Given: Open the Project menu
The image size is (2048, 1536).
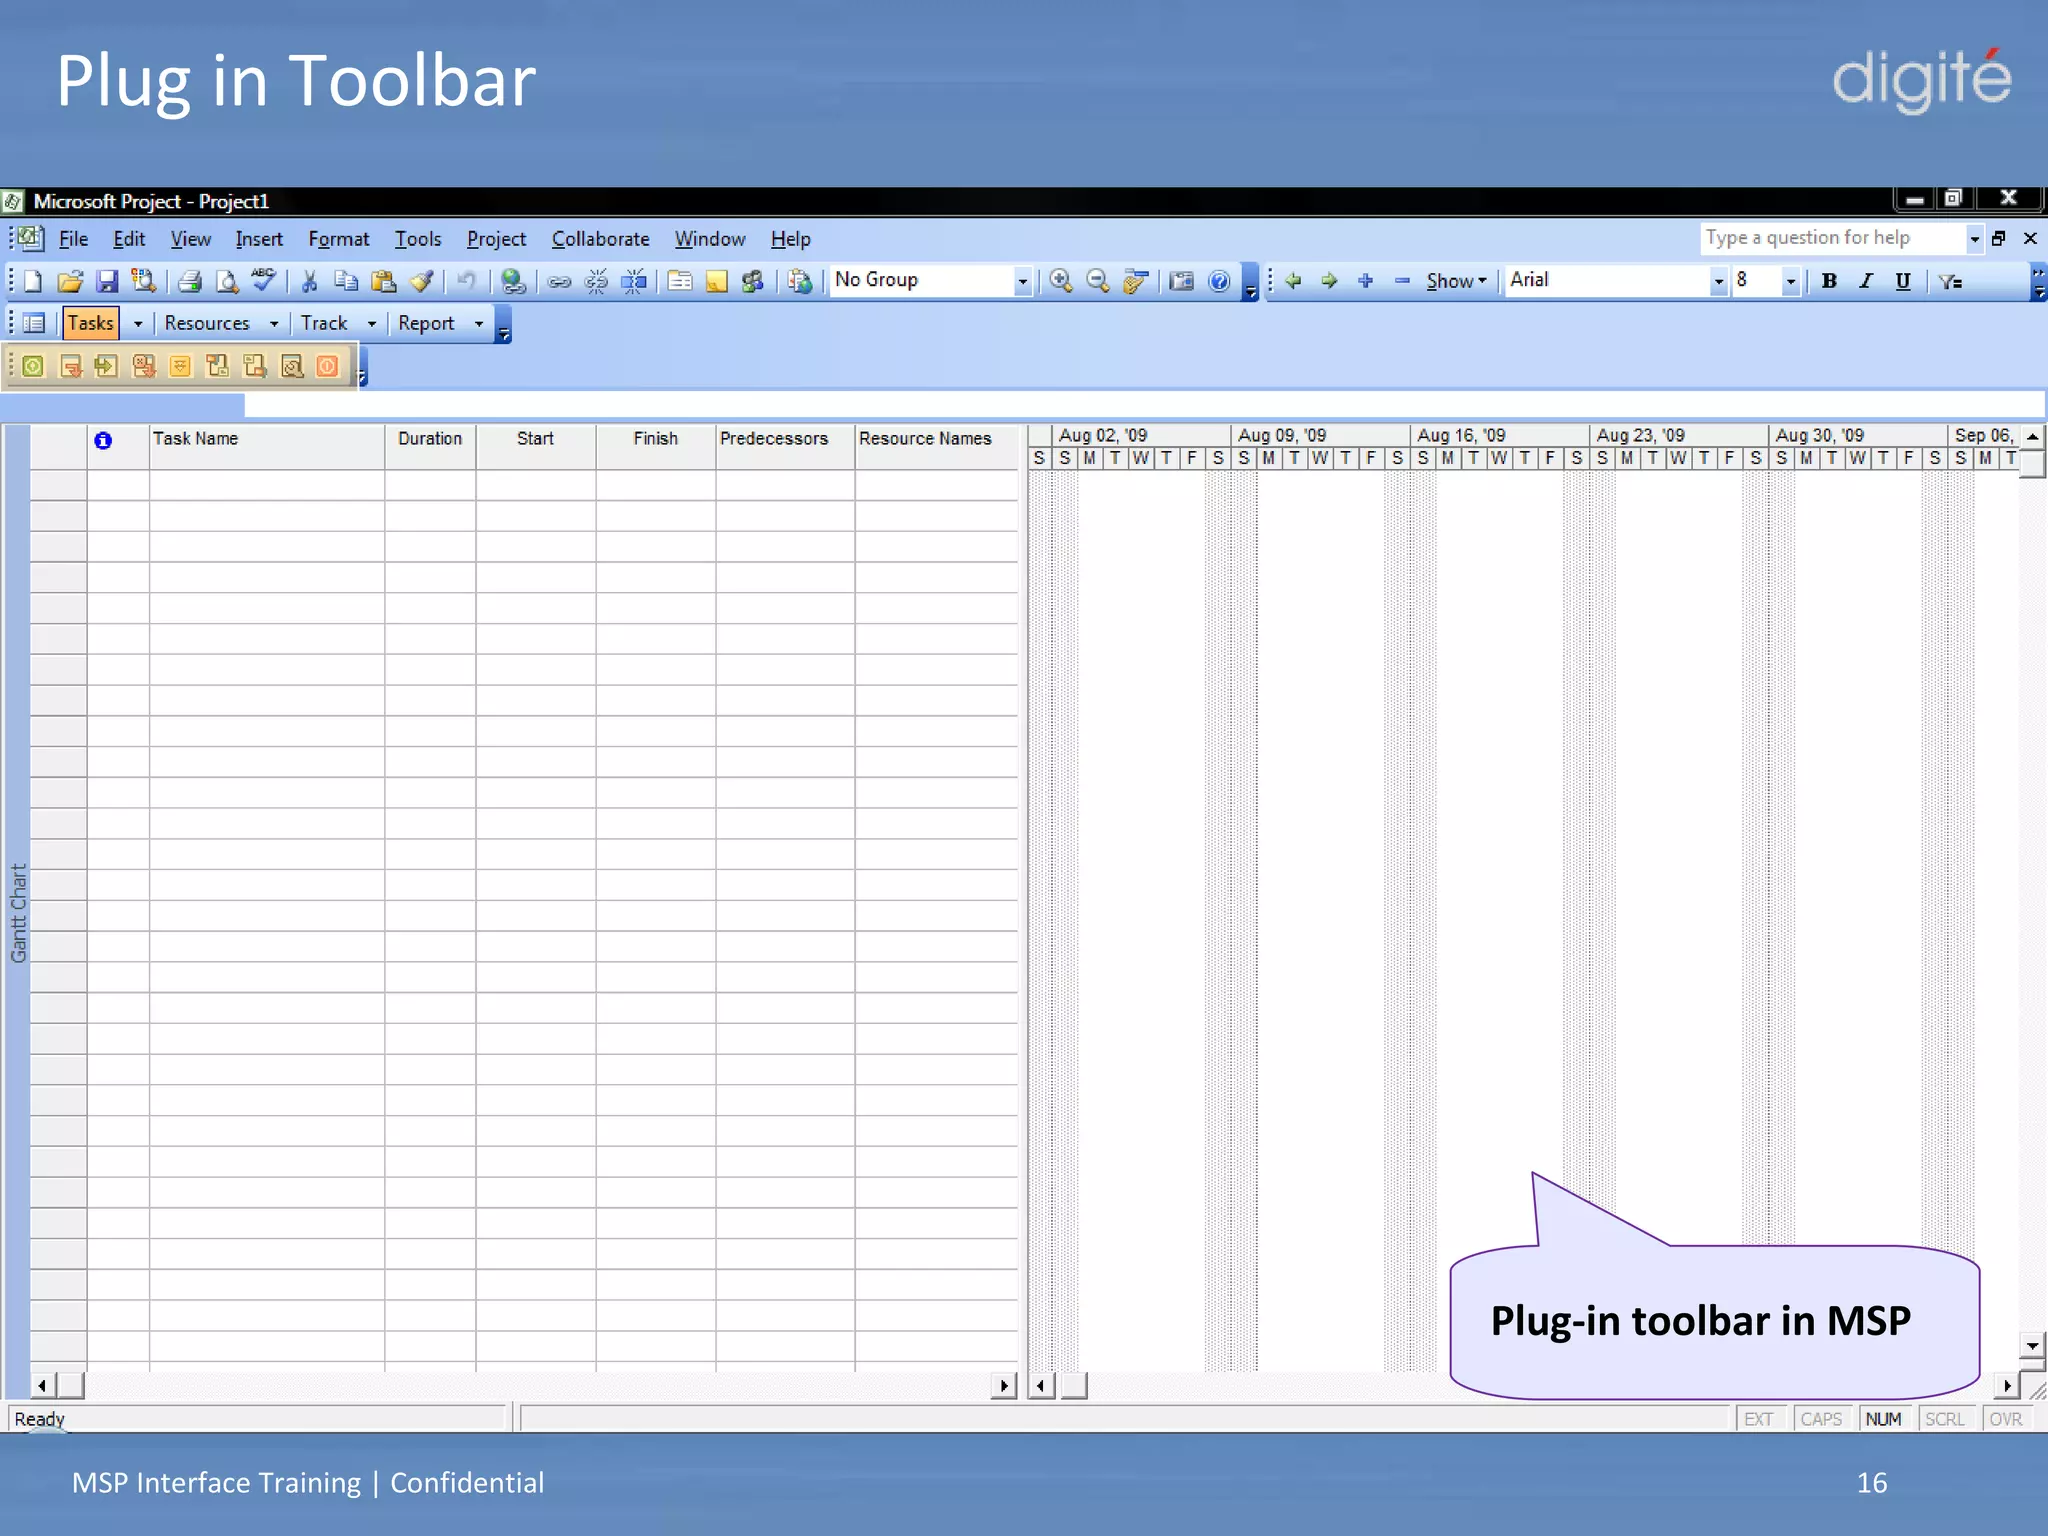Looking at the screenshot, I should (496, 239).
